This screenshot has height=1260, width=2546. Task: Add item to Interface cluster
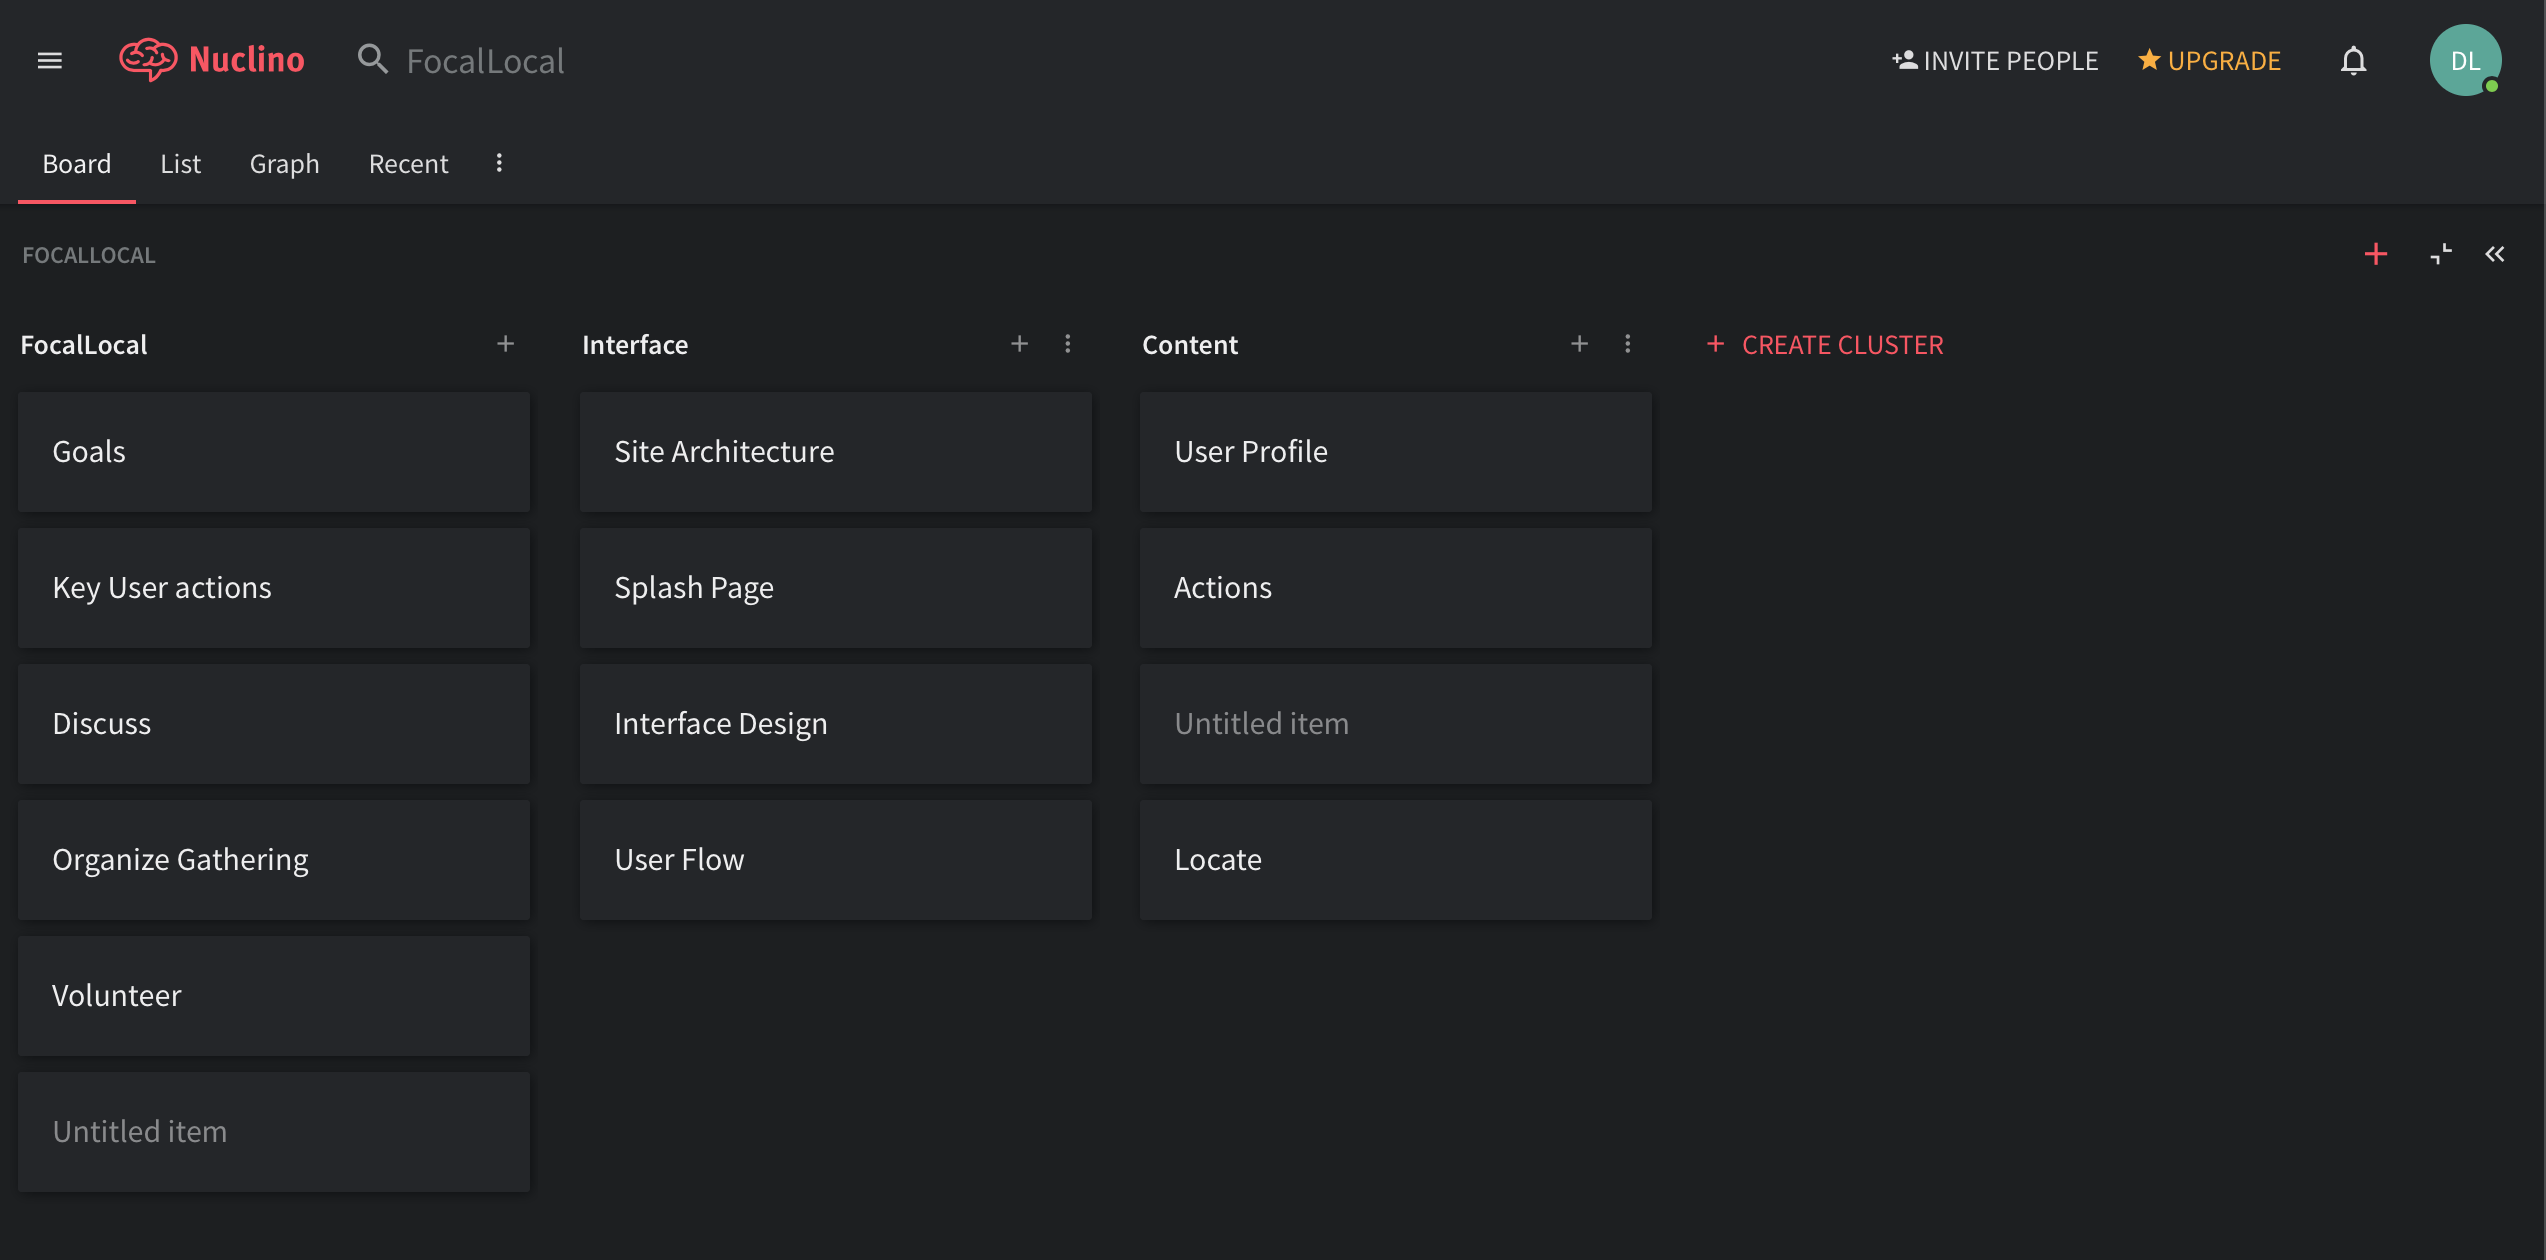tap(1020, 344)
